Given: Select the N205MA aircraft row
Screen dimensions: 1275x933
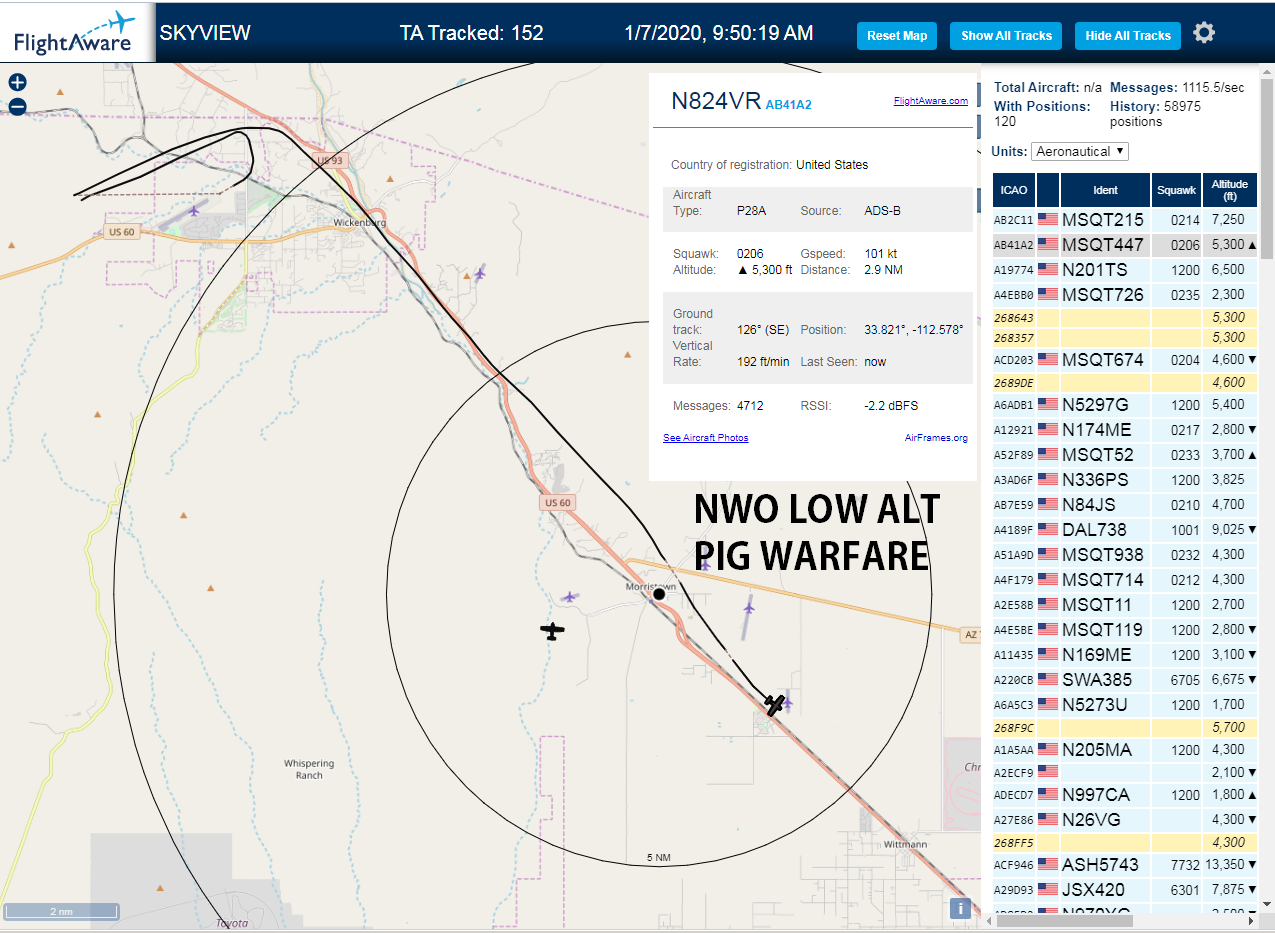Looking at the screenshot, I should click(x=1125, y=749).
